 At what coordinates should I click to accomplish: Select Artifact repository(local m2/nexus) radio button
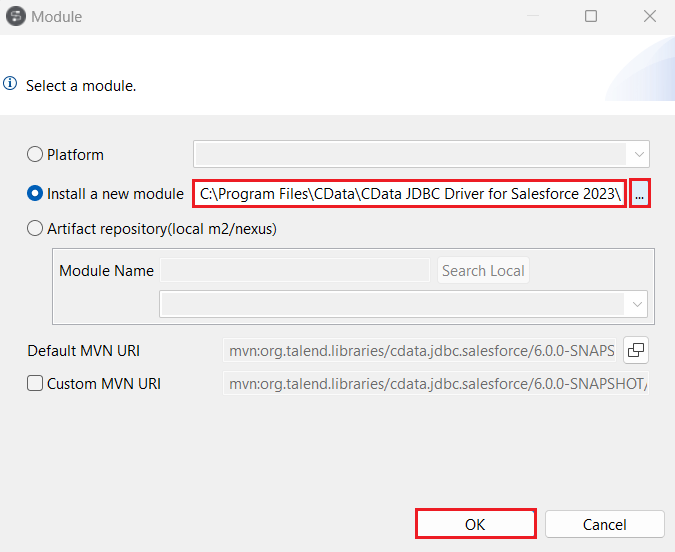pos(36,228)
